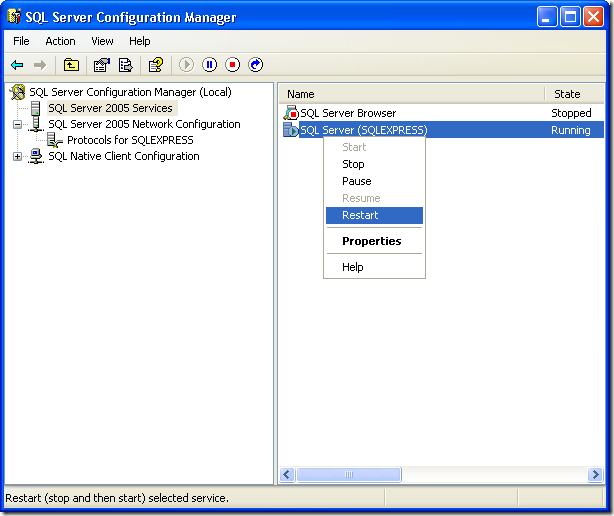
Task: Select Protocols for SQLEXPRESS tree item
Action: [x=130, y=140]
